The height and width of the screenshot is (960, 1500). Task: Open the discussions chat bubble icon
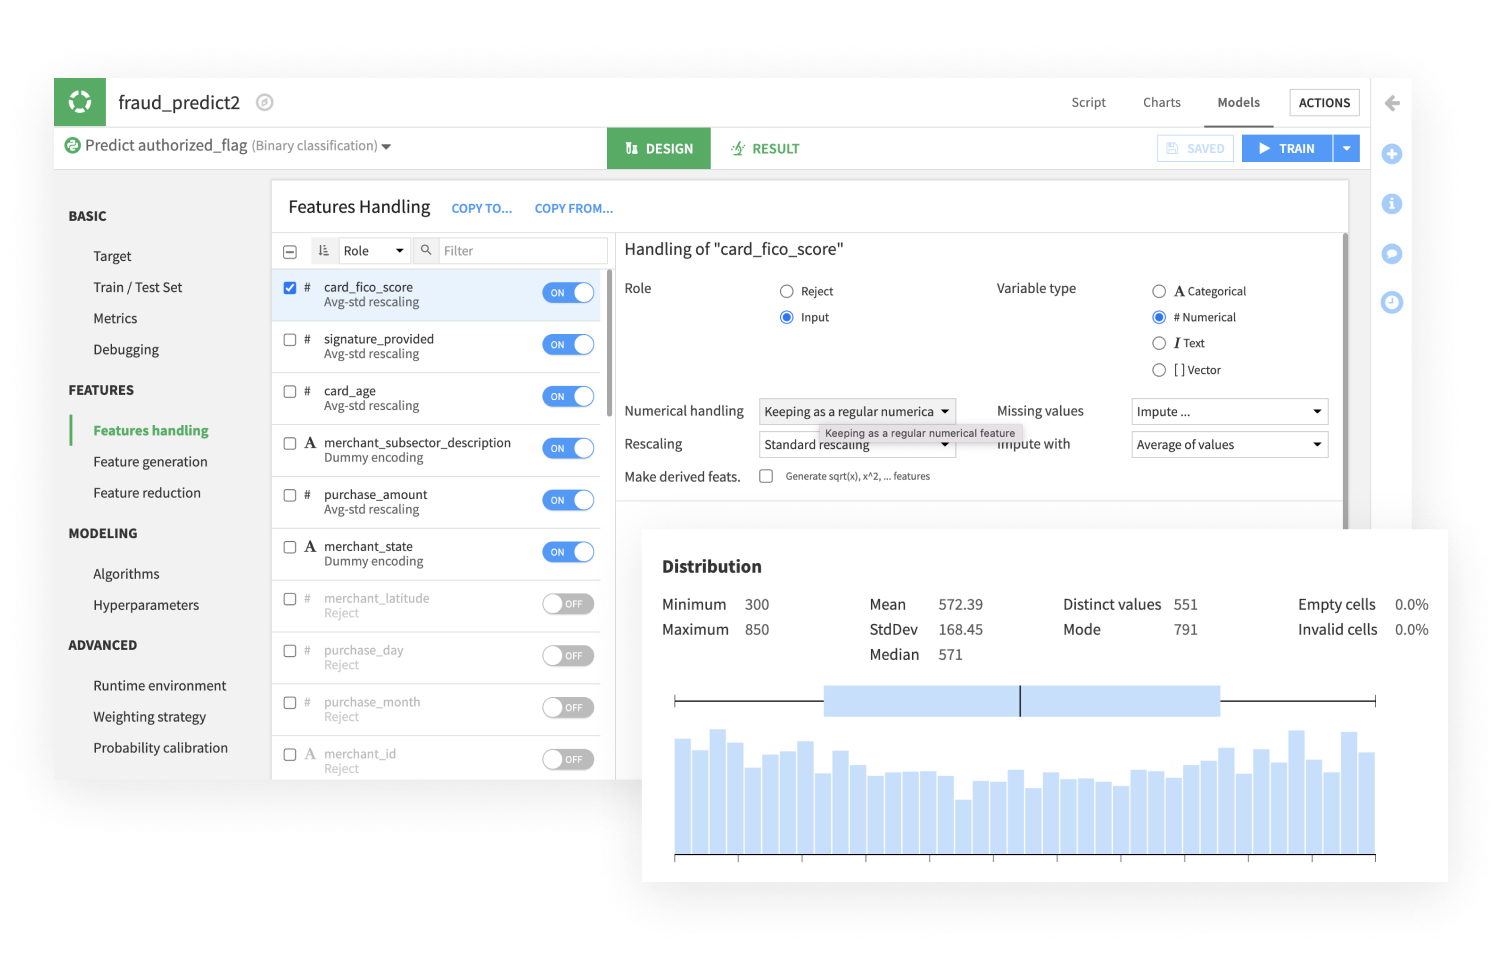point(1391,253)
